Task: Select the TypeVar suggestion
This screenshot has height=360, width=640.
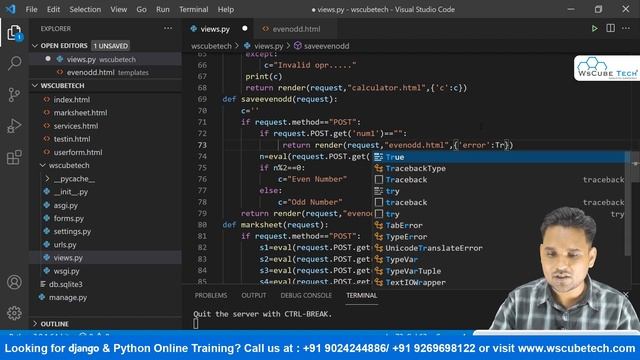Action: pos(500,260)
